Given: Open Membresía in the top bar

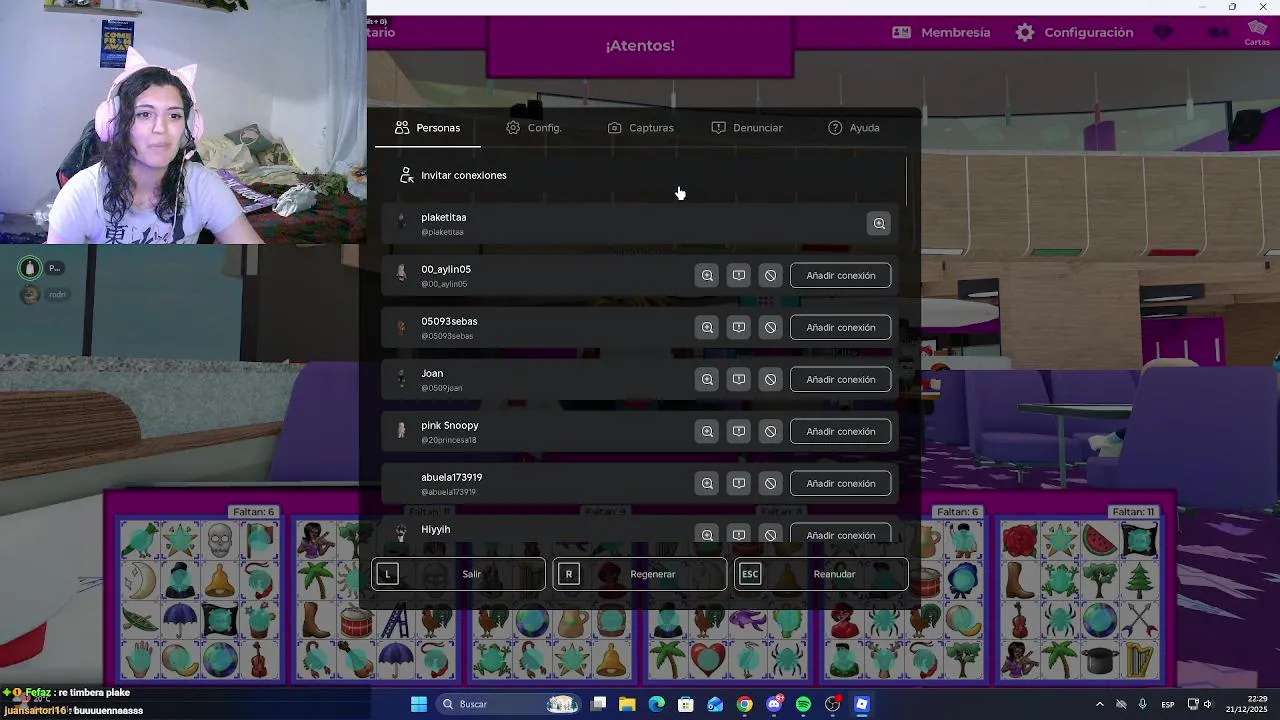Looking at the screenshot, I should tap(941, 32).
